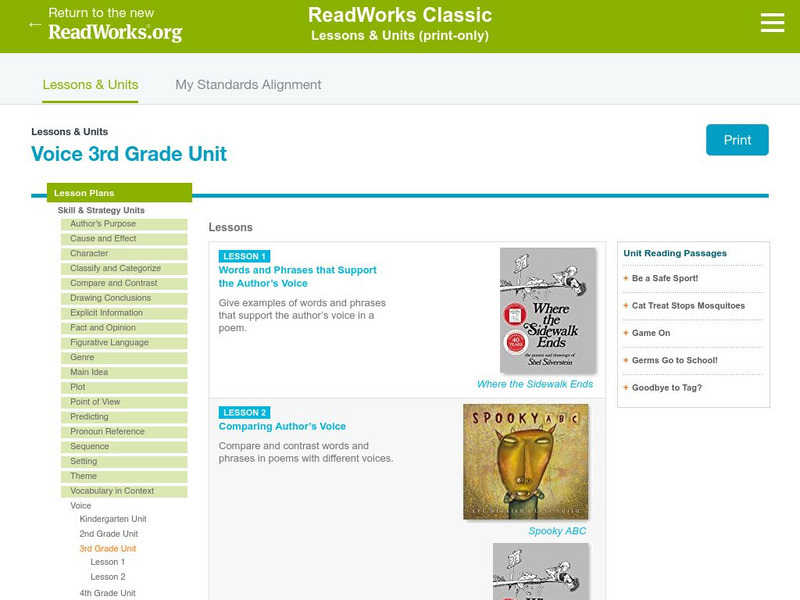Open Genre unit
The image size is (800, 600).
click(124, 357)
